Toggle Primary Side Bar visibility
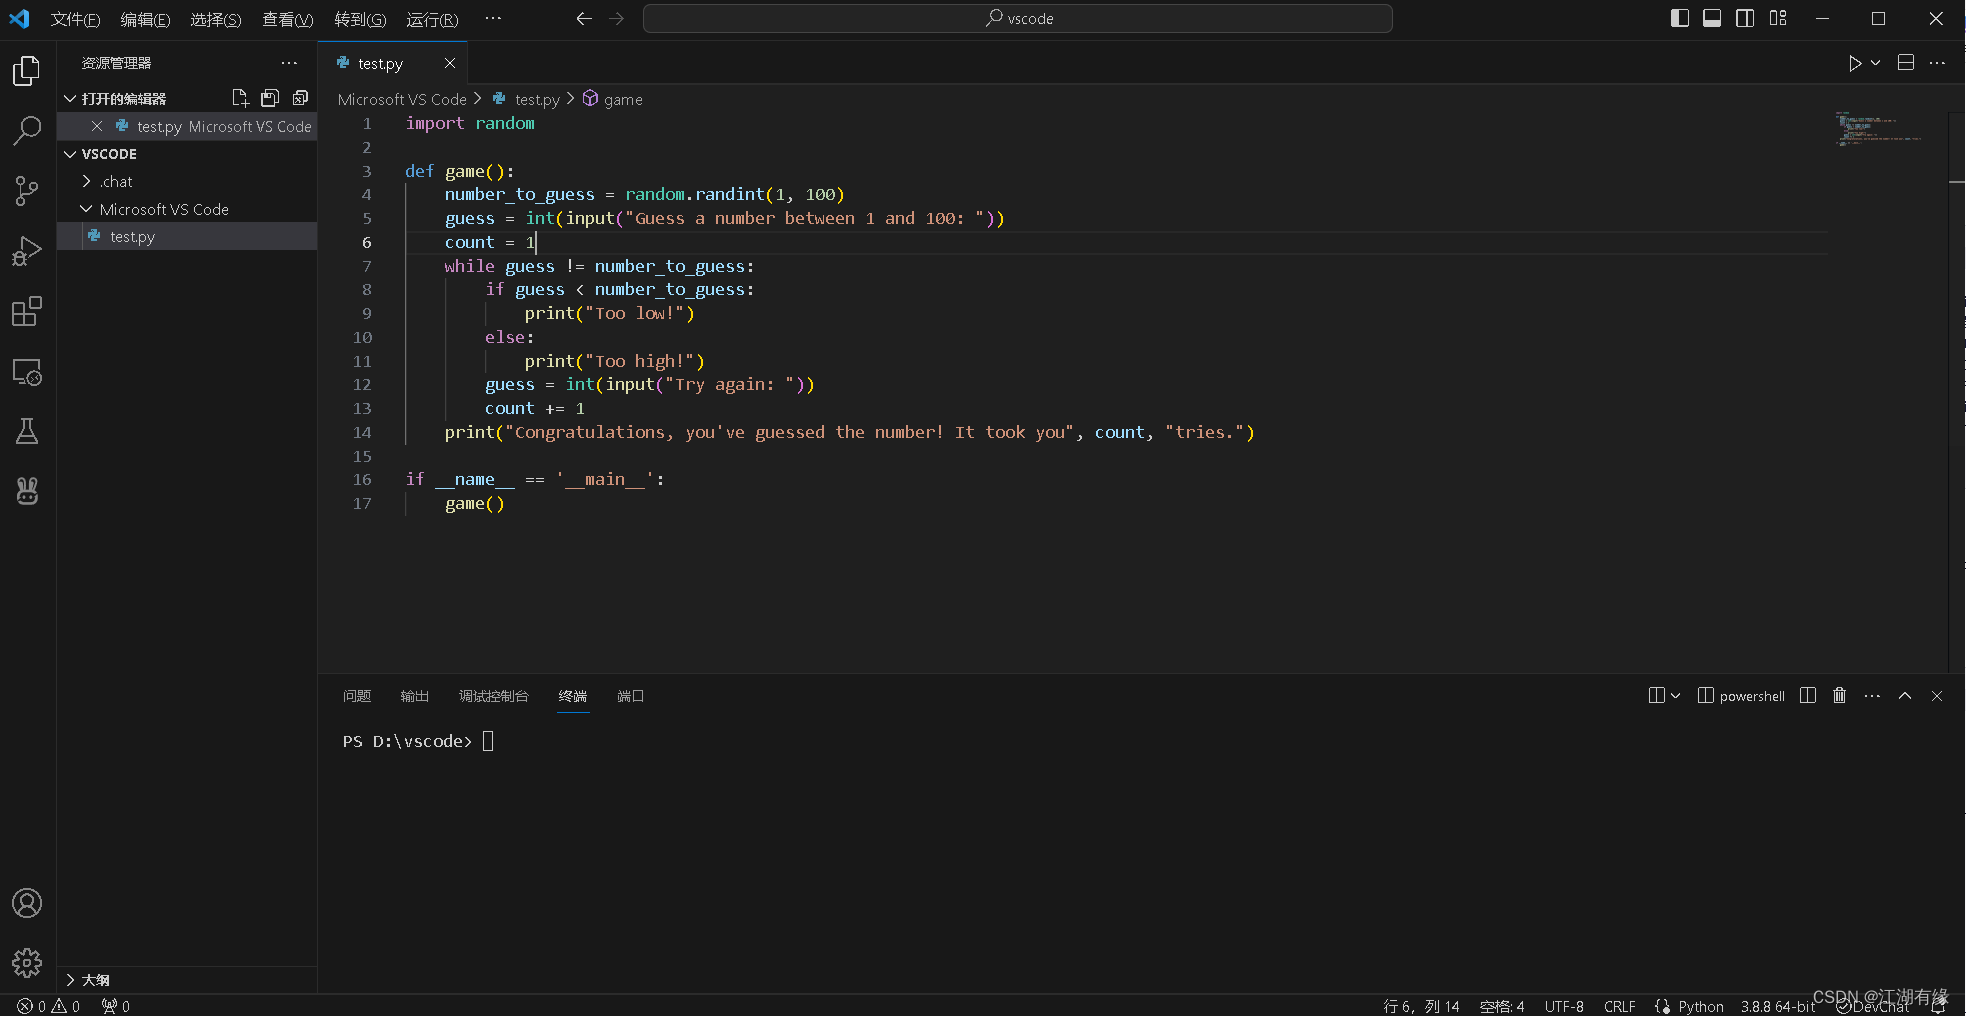The width and height of the screenshot is (1966, 1016). tap(1680, 18)
